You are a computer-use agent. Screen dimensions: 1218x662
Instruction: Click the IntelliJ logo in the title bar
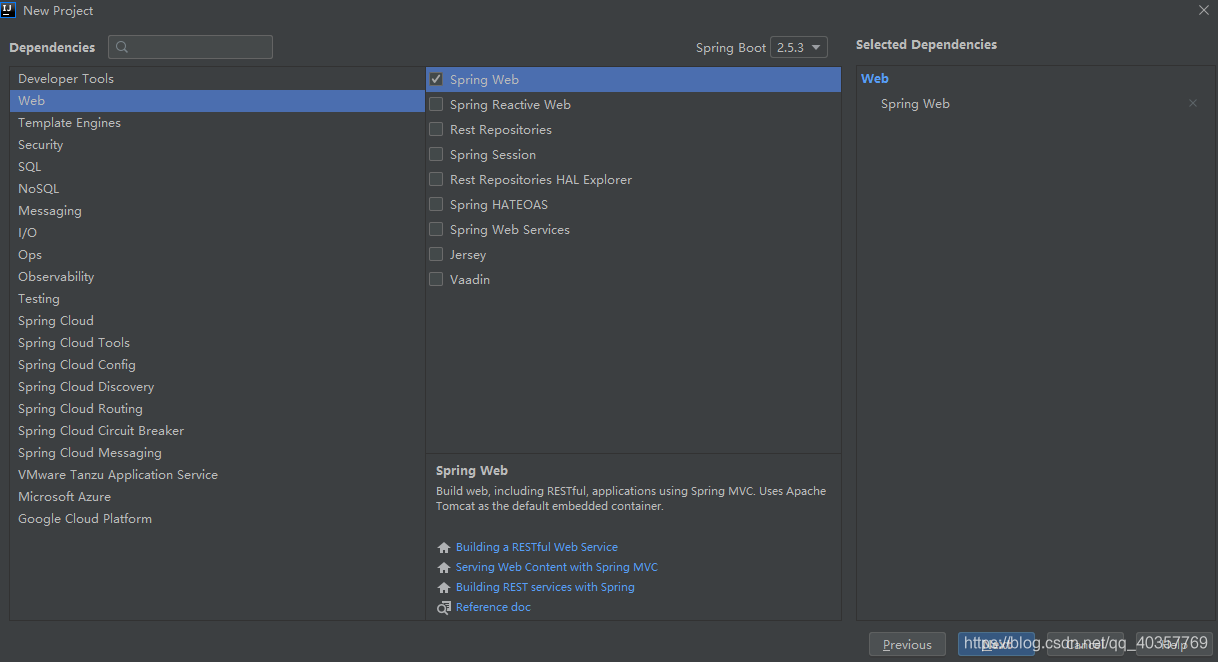(8, 10)
